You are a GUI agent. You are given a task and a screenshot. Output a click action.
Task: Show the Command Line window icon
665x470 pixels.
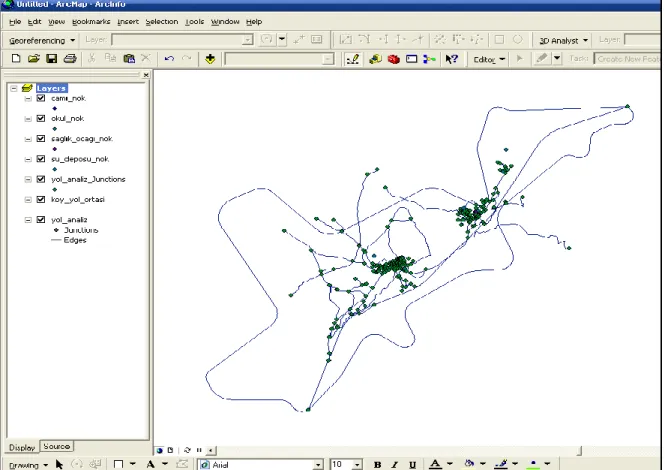(411, 59)
